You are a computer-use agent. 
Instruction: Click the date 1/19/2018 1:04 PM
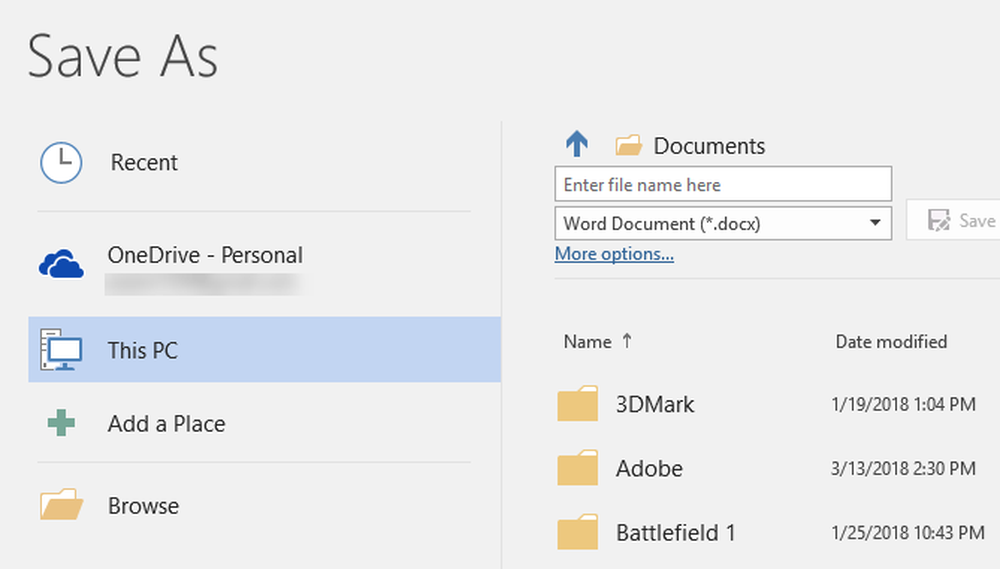pos(903,404)
